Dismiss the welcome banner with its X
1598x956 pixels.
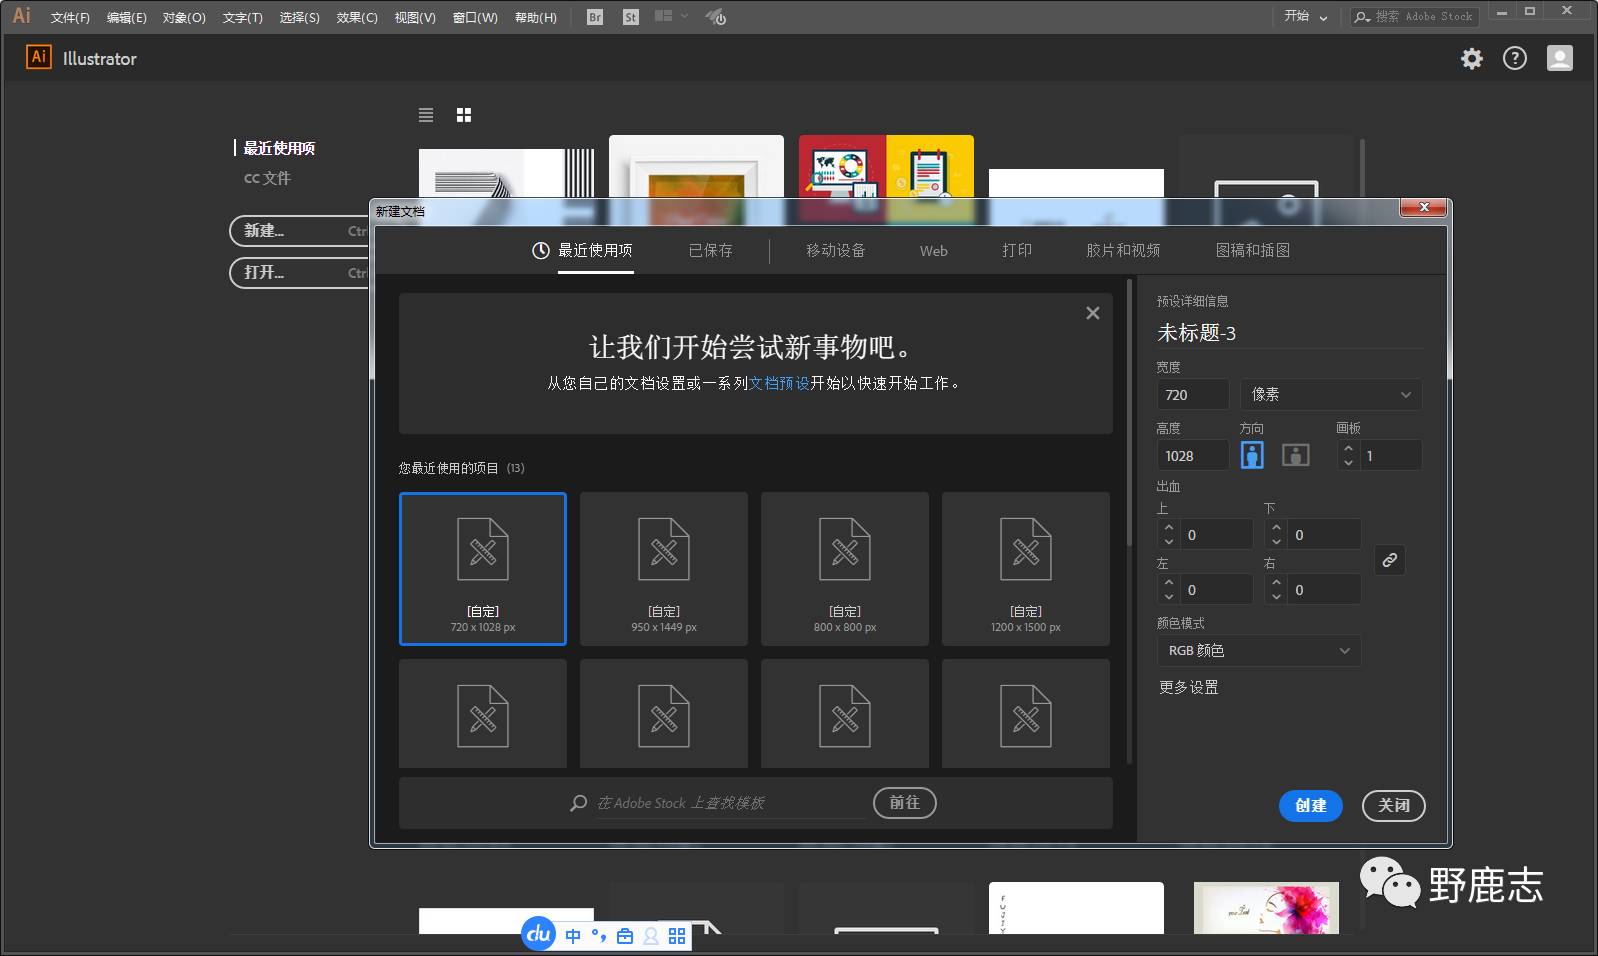coord(1092,313)
